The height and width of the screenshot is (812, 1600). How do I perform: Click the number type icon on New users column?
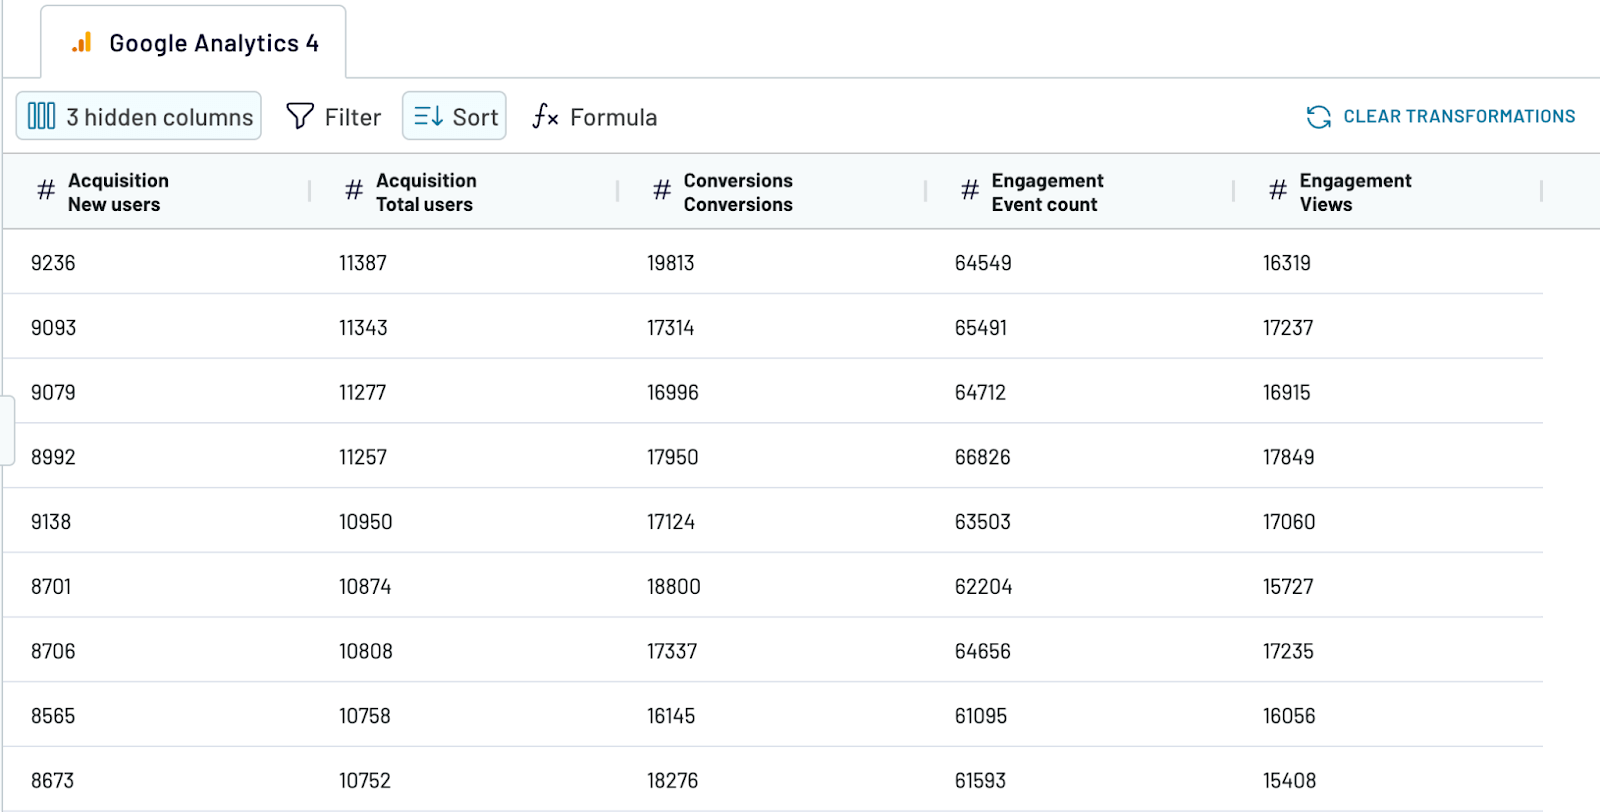click(46, 190)
